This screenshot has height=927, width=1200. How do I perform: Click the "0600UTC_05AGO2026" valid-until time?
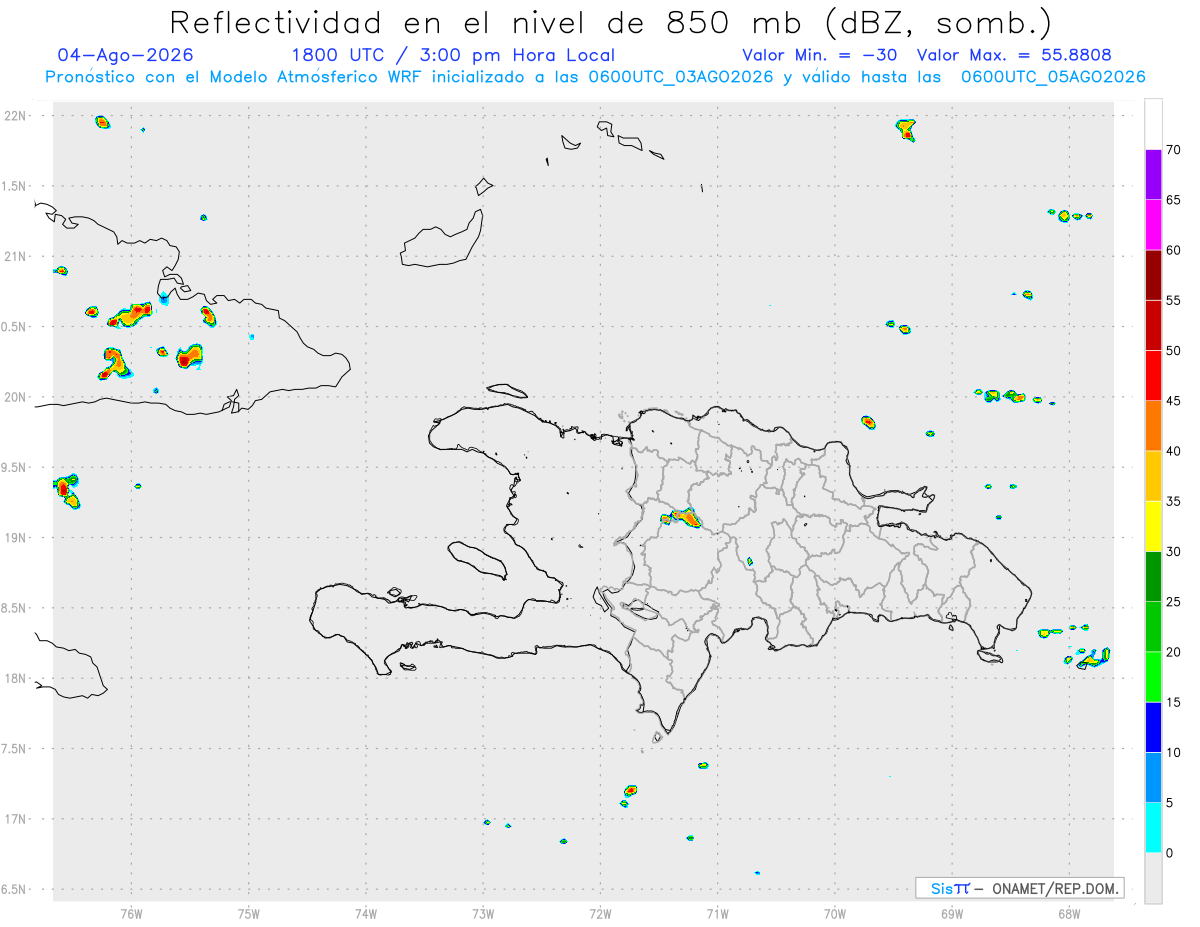1053,77
